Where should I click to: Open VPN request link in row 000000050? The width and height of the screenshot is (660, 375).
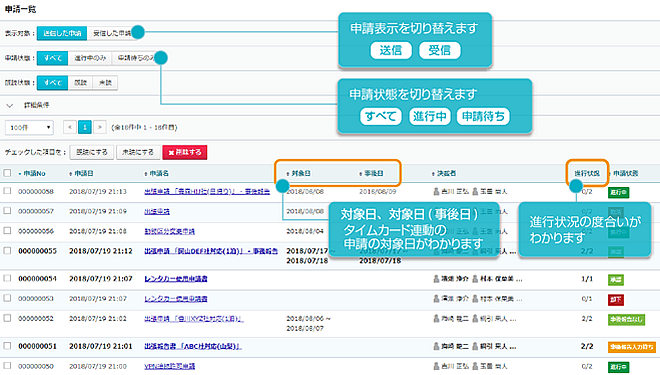coord(170,367)
